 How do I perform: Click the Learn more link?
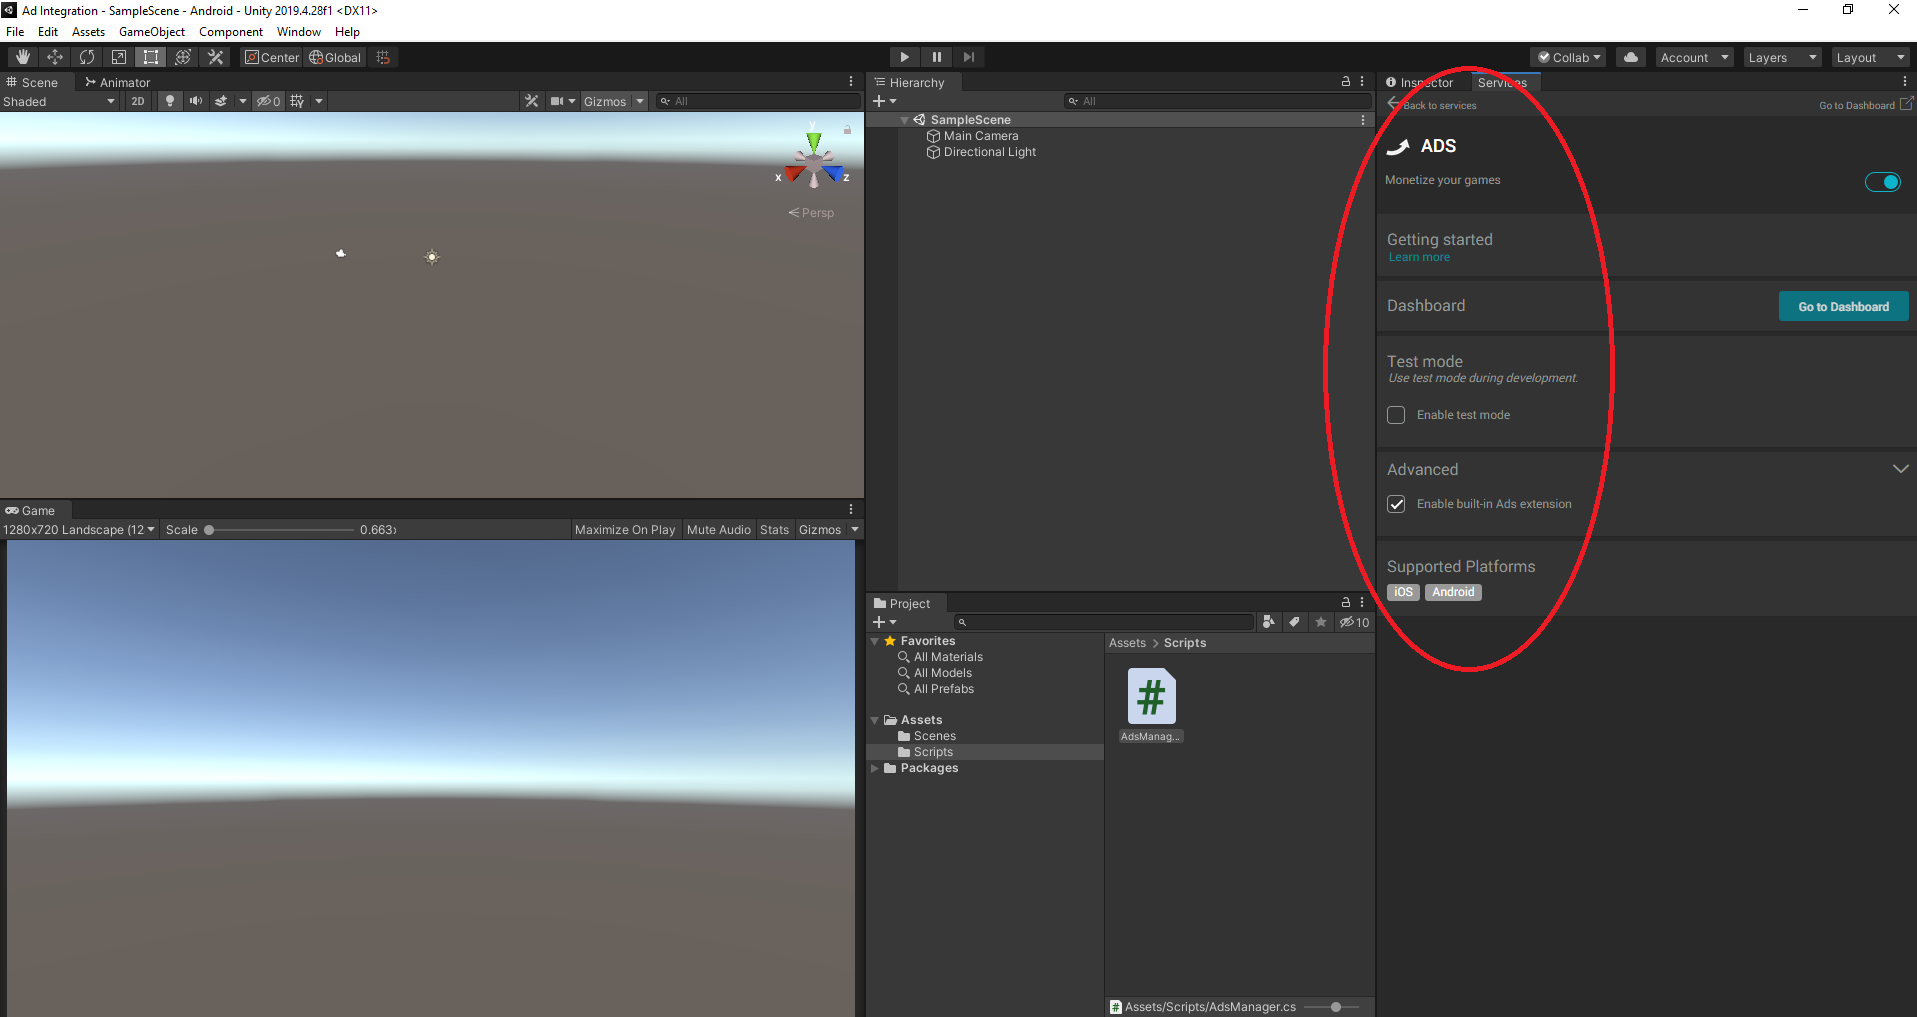pyautogui.click(x=1419, y=257)
